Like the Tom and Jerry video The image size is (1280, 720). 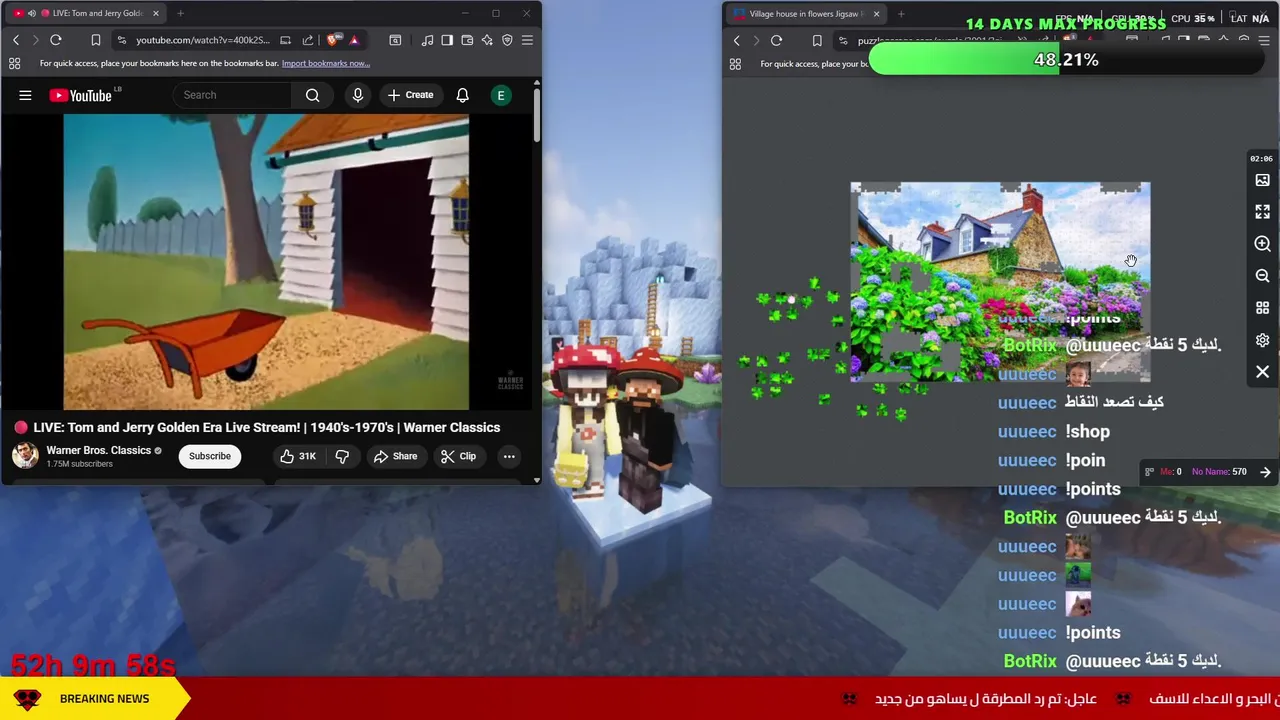(x=298, y=456)
